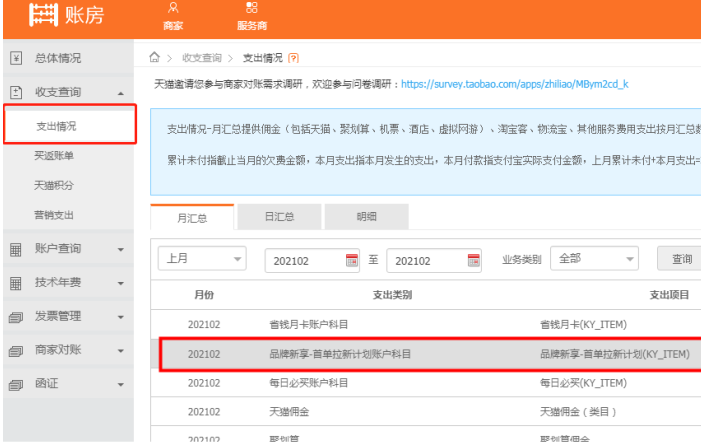Select the 省钱月卡账户科目 row cell
The image size is (701, 444).
(308, 324)
